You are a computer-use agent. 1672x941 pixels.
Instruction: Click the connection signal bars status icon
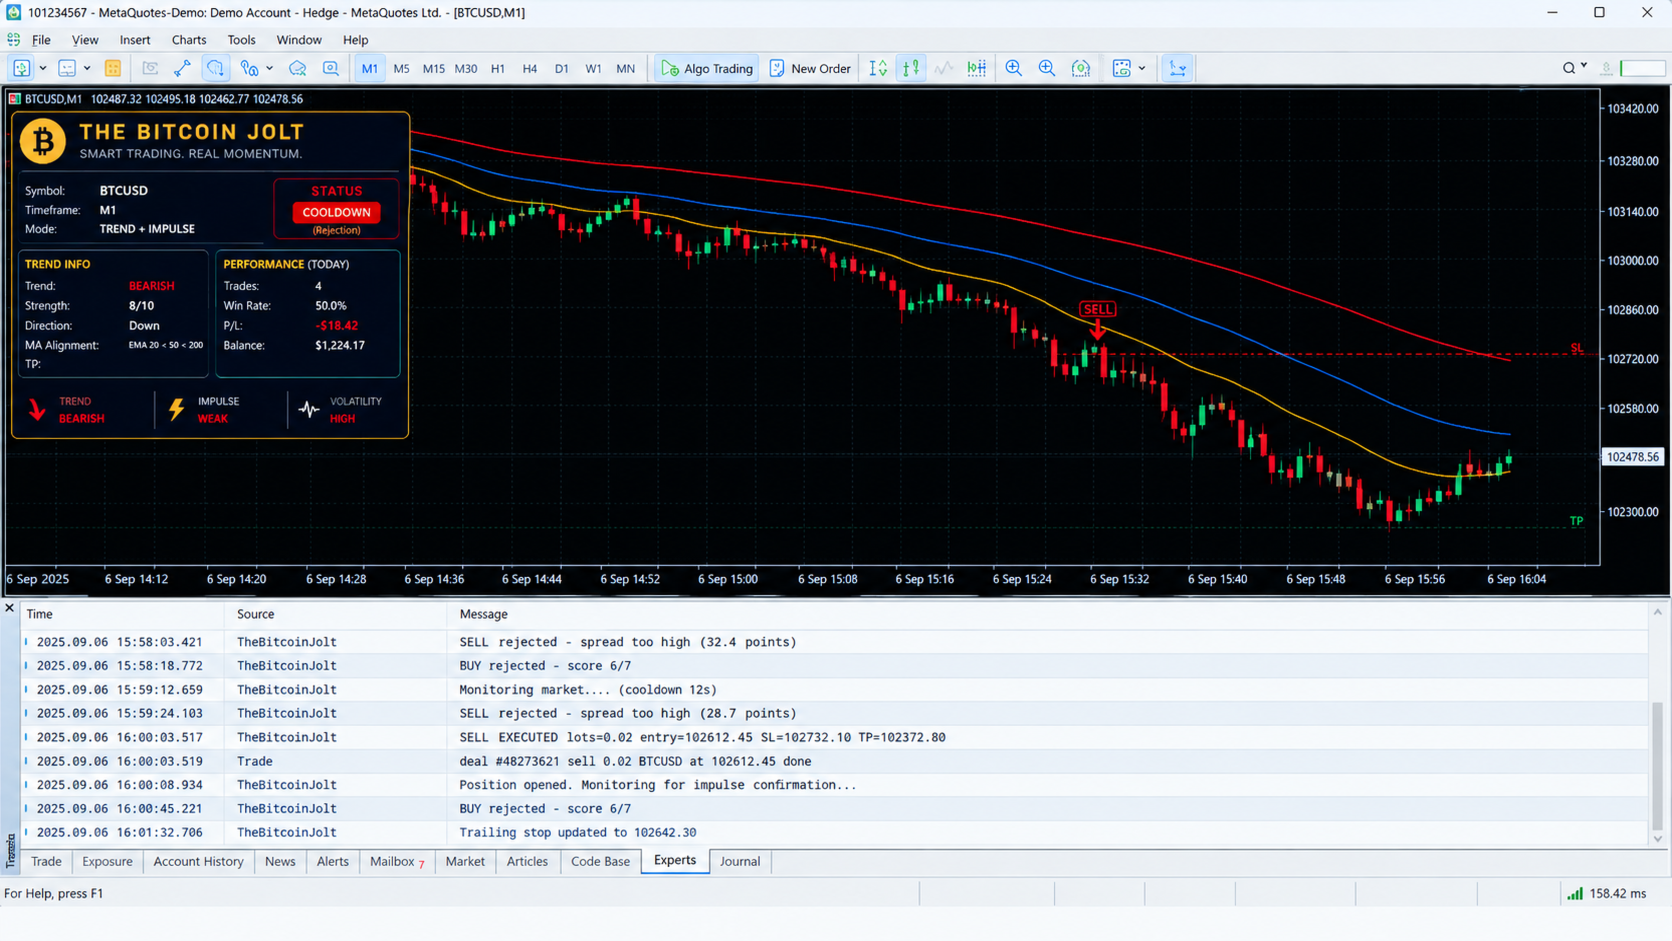point(1575,893)
